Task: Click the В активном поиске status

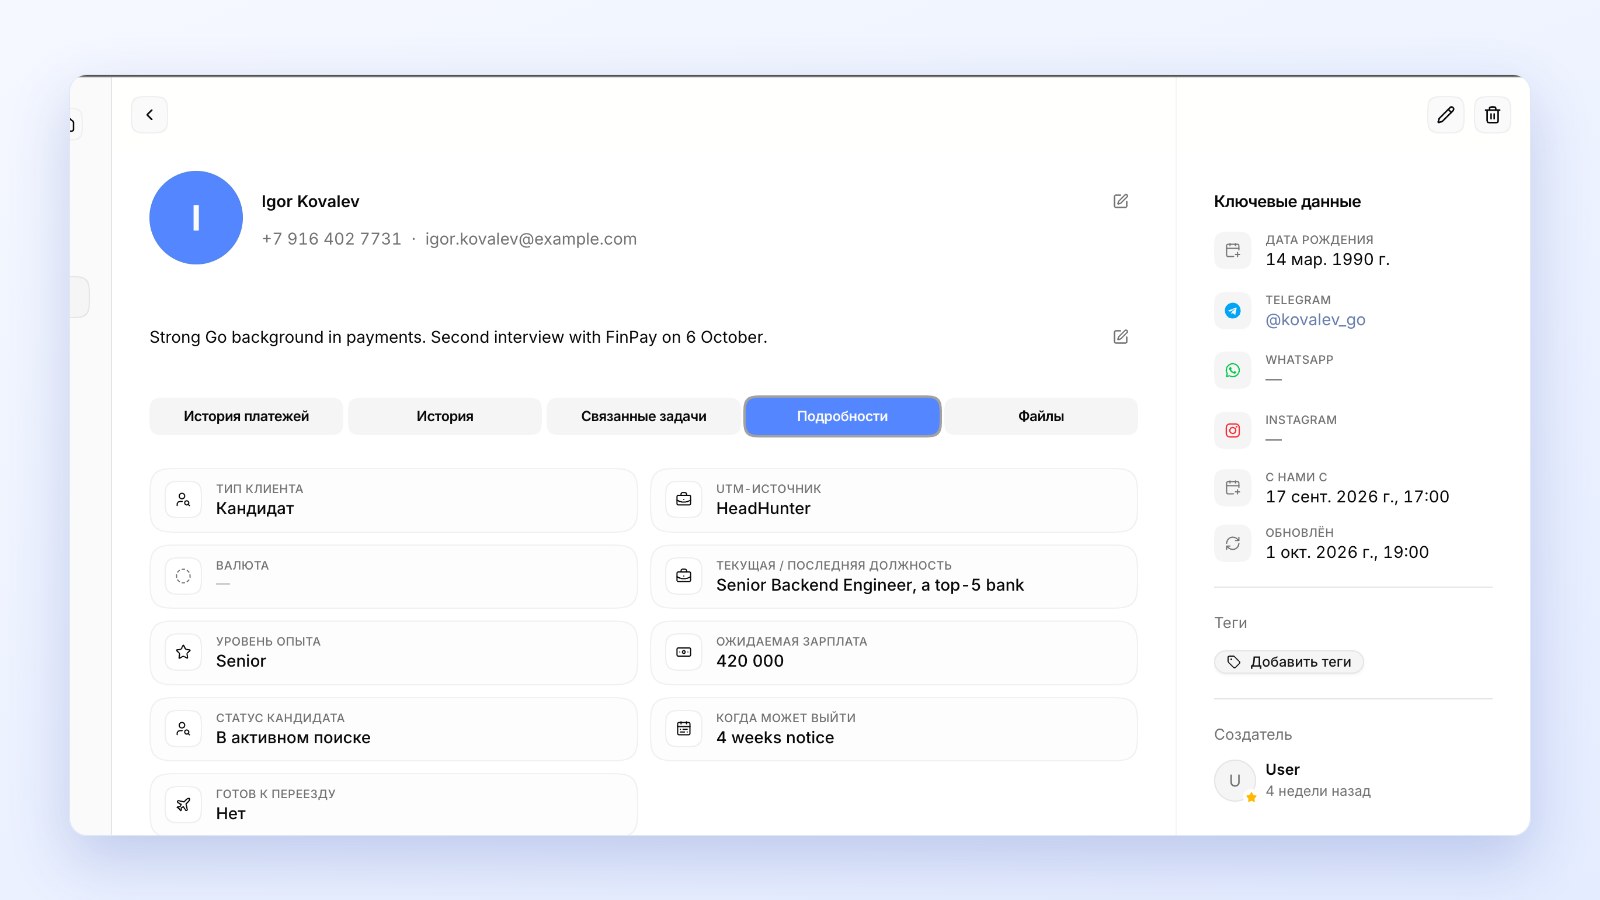Action: pyautogui.click(x=293, y=737)
